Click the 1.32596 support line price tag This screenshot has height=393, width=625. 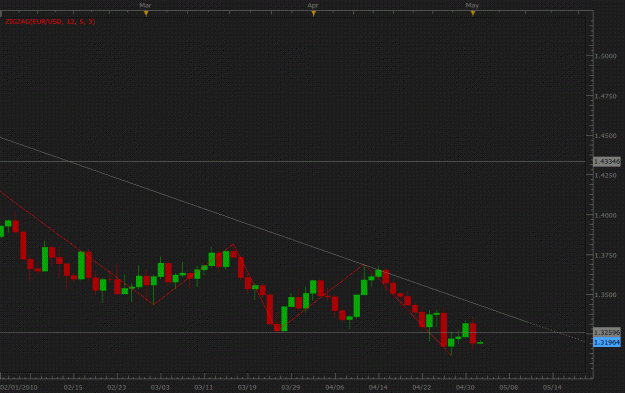(x=607, y=332)
